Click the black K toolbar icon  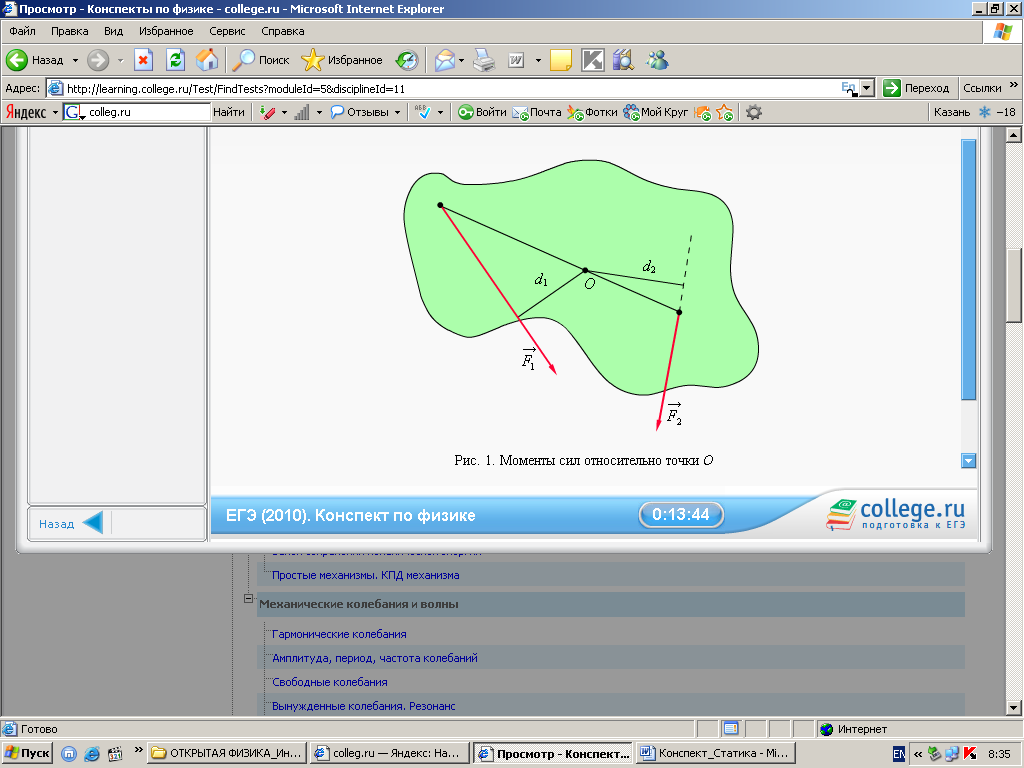click(x=593, y=60)
